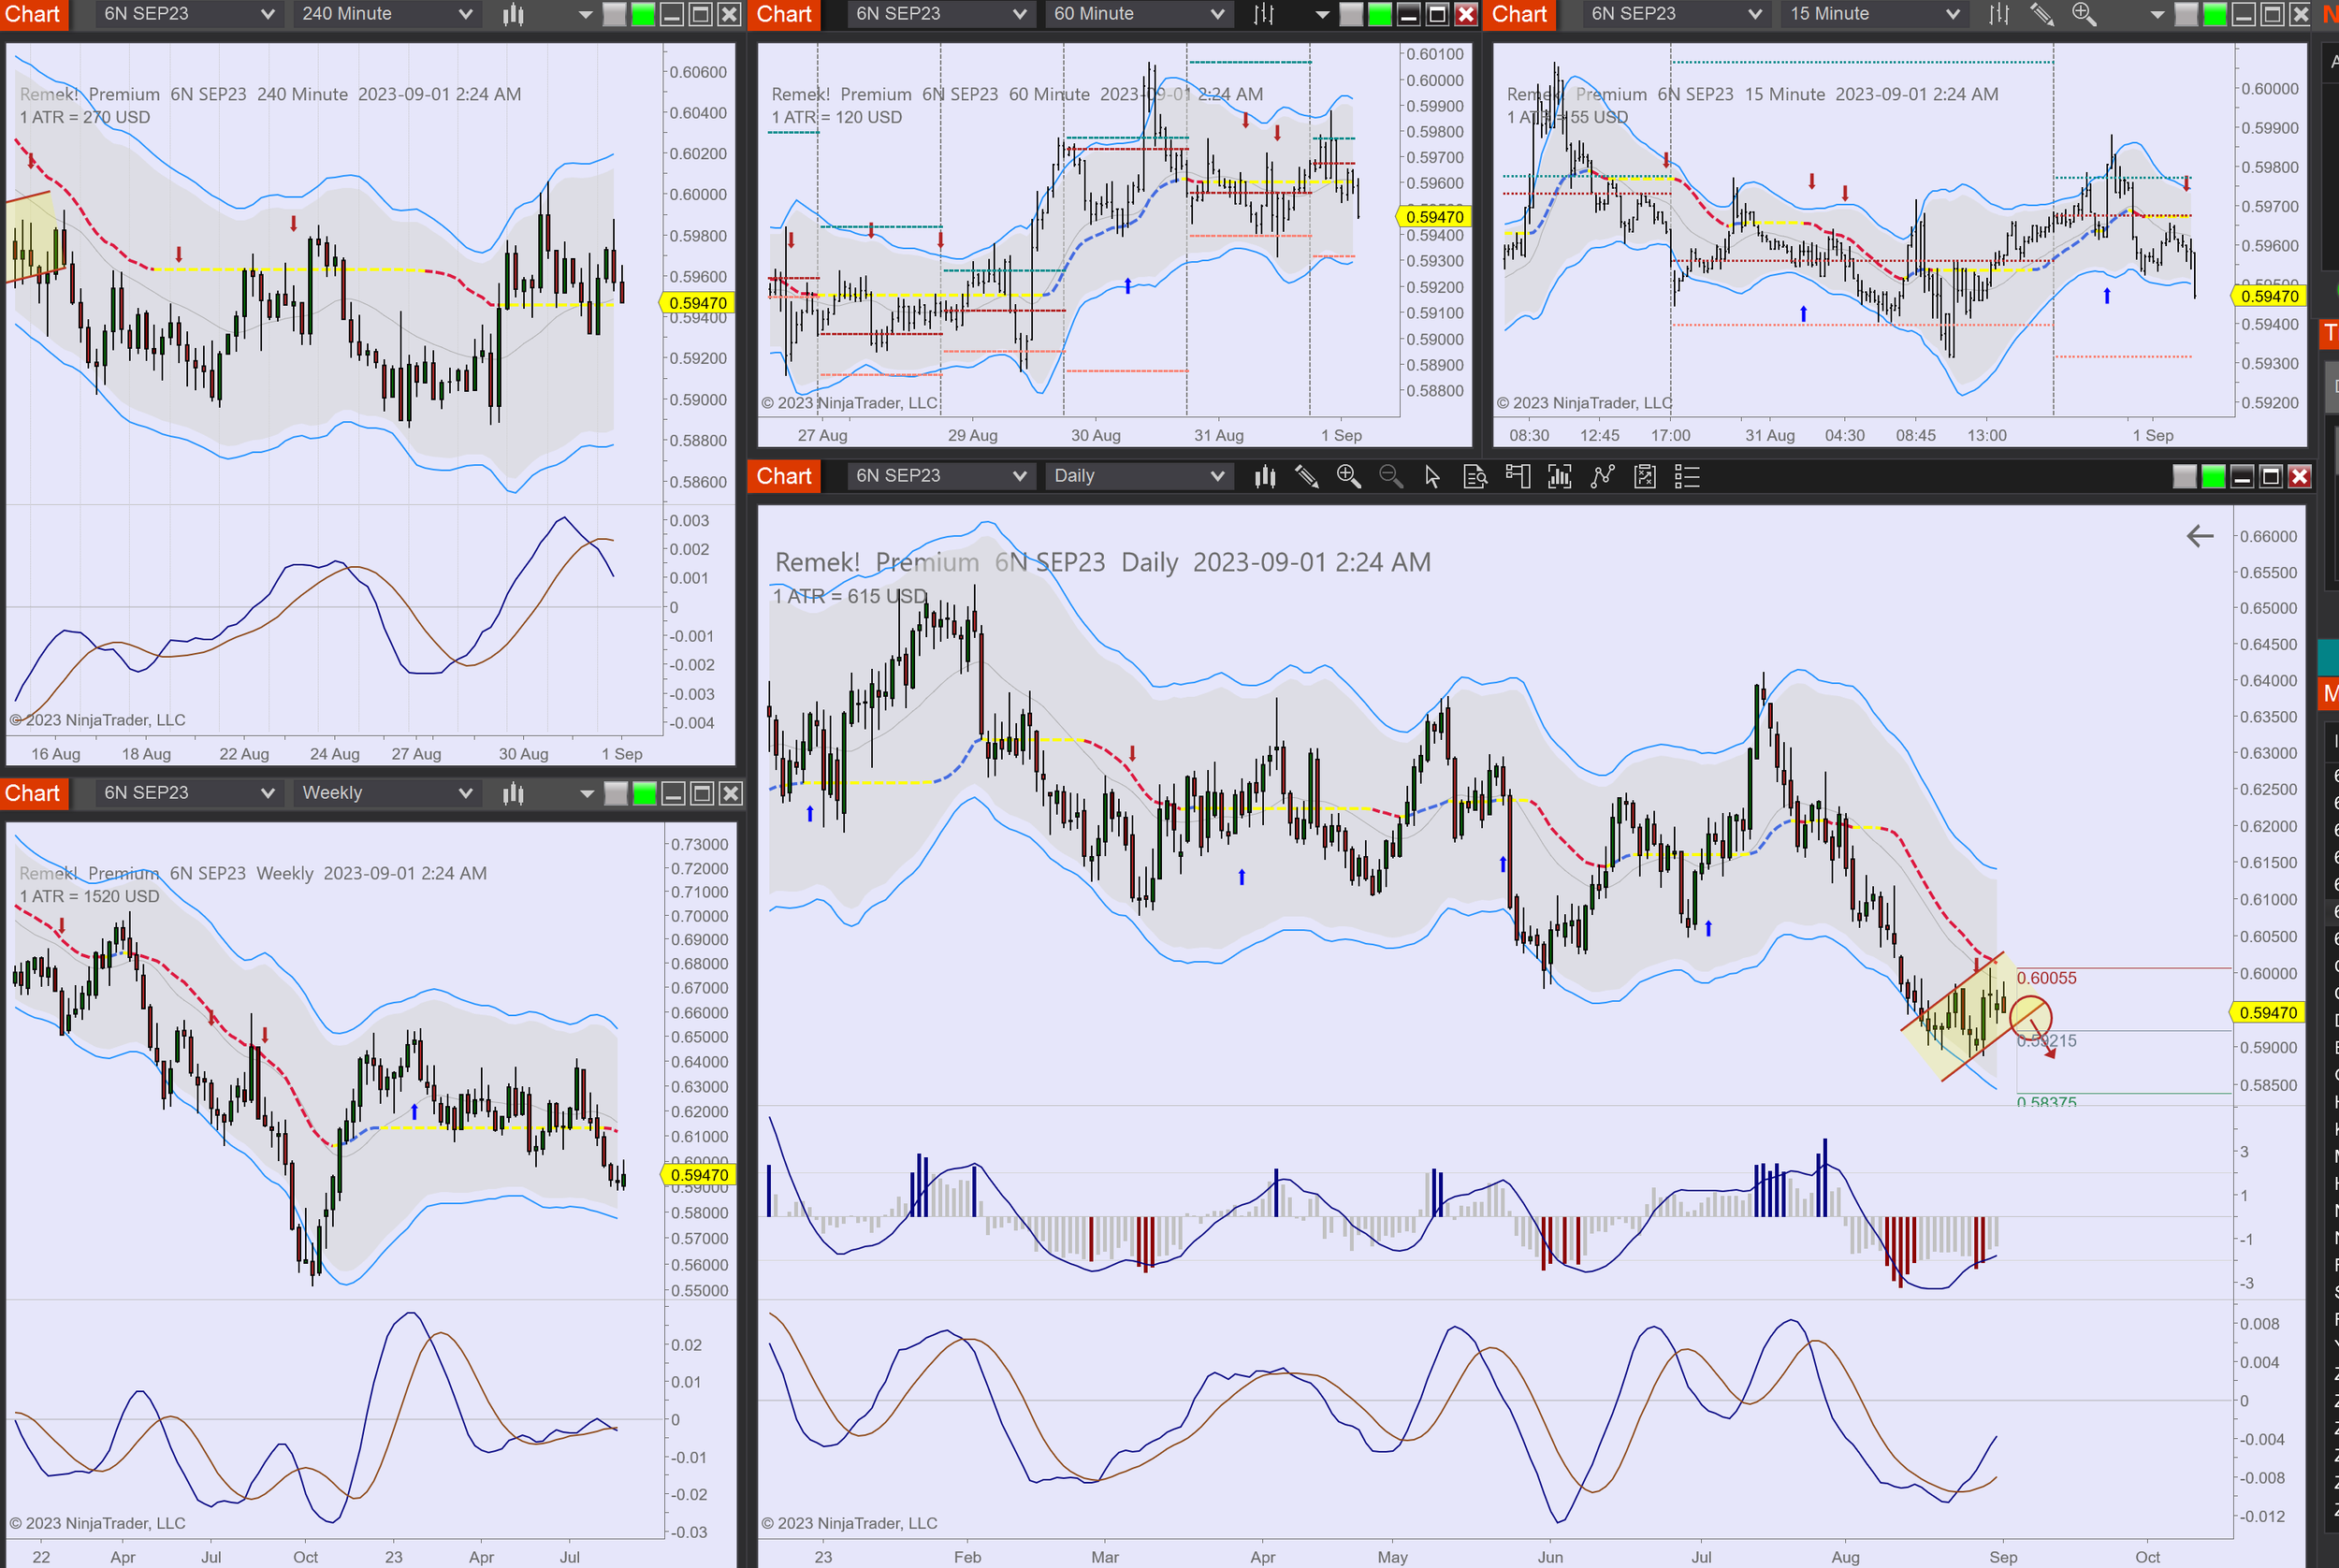Click return arrow button on Daily chart
Screen dimensions: 2339x1568
point(2199,536)
